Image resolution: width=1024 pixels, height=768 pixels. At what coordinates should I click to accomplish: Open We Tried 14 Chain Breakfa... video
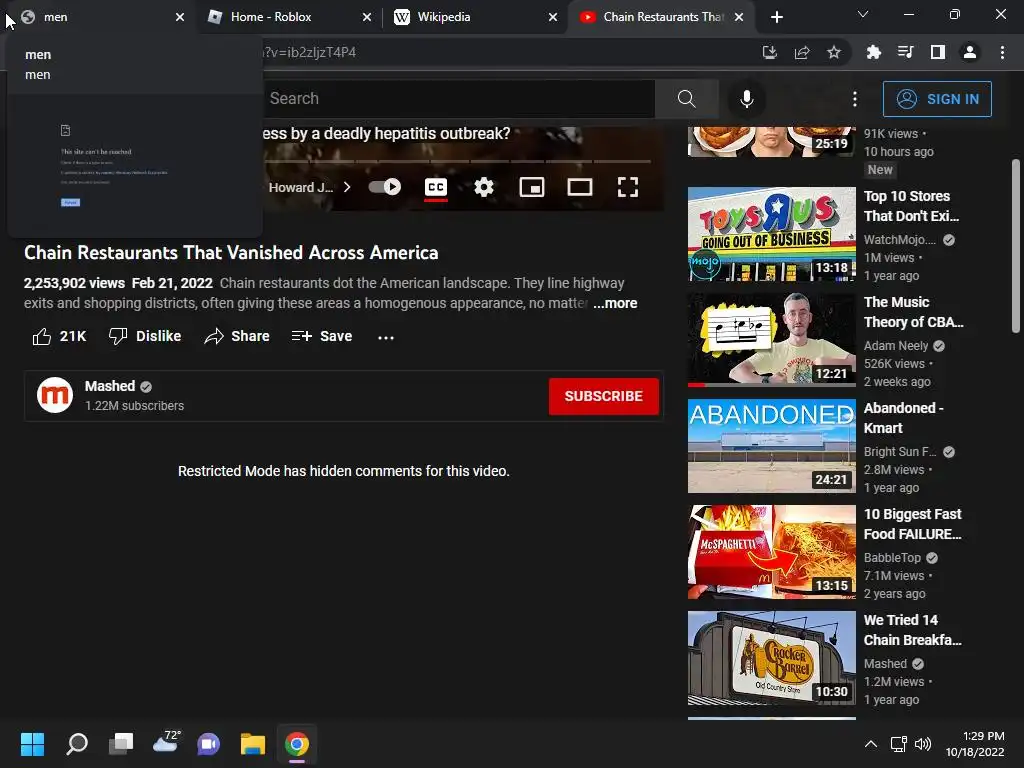pyautogui.click(x=912, y=630)
